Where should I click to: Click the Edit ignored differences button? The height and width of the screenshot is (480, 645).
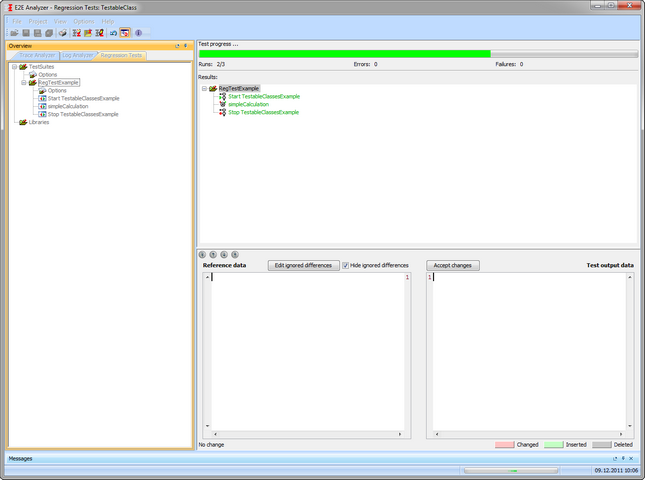303,266
